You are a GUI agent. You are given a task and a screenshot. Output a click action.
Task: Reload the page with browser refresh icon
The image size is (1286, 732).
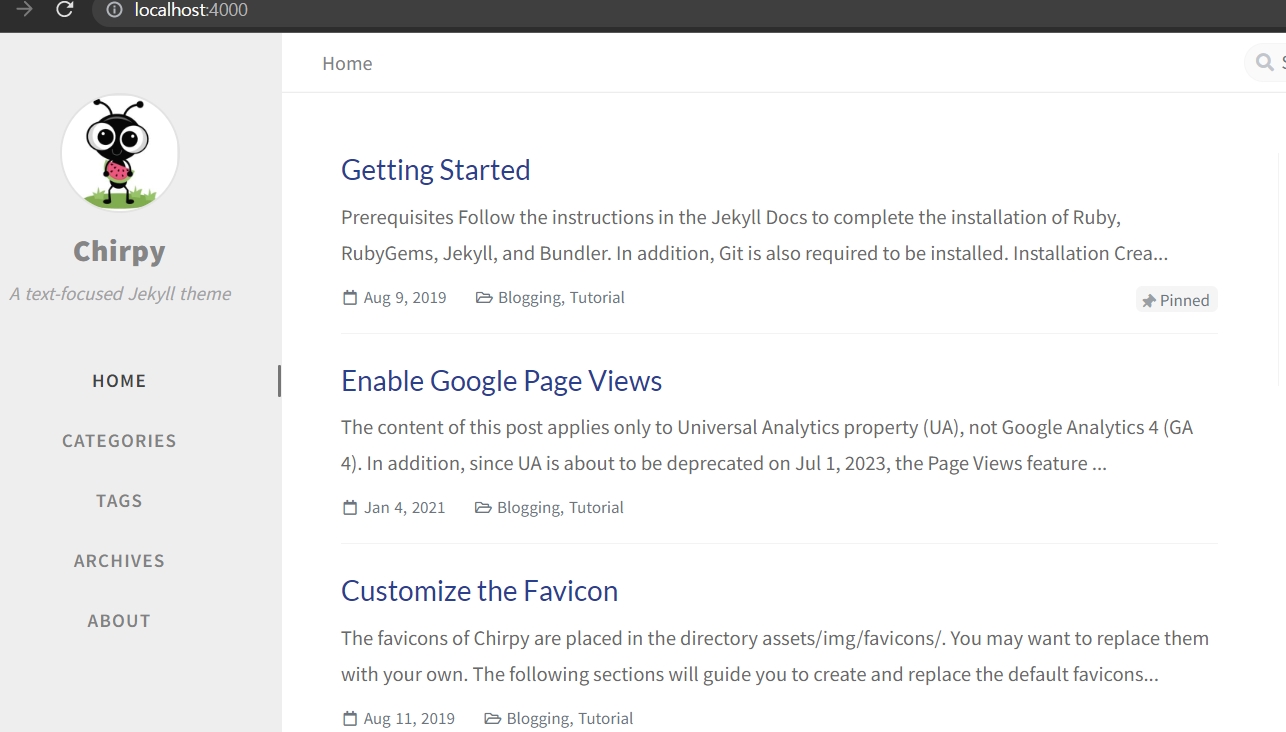coord(65,10)
